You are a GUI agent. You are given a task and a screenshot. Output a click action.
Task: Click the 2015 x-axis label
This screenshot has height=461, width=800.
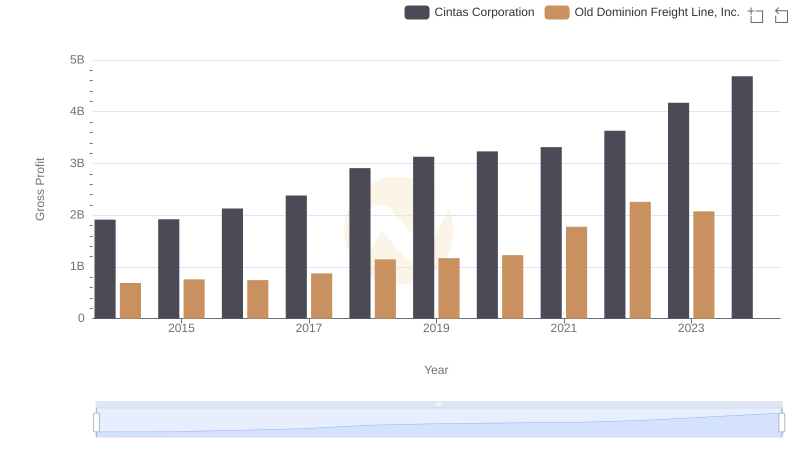(181, 328)
